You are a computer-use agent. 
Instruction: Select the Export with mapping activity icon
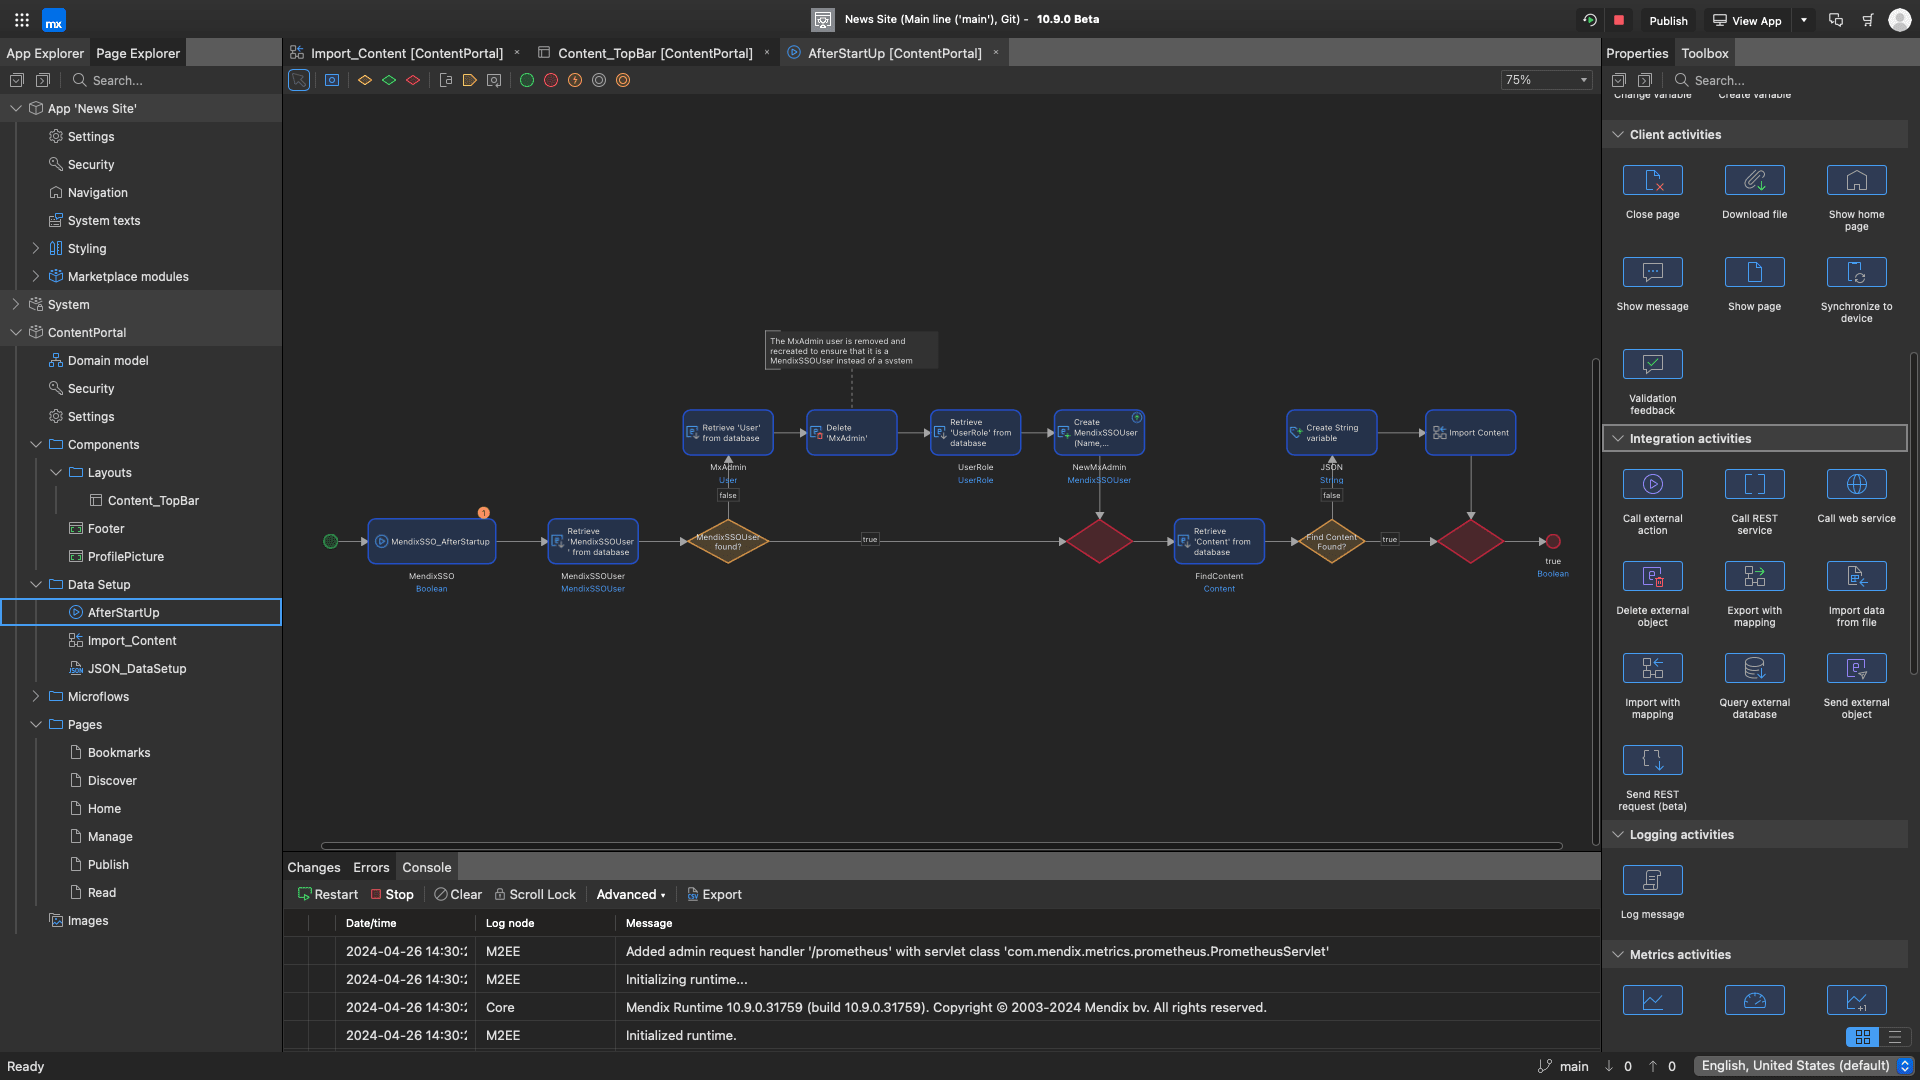[x=1755, y=576]
